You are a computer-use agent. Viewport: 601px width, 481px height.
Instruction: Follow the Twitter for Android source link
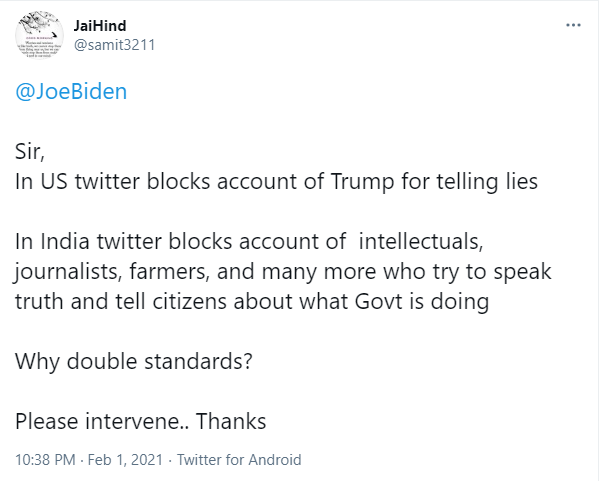pyautogui.click(x=239, y=460)
